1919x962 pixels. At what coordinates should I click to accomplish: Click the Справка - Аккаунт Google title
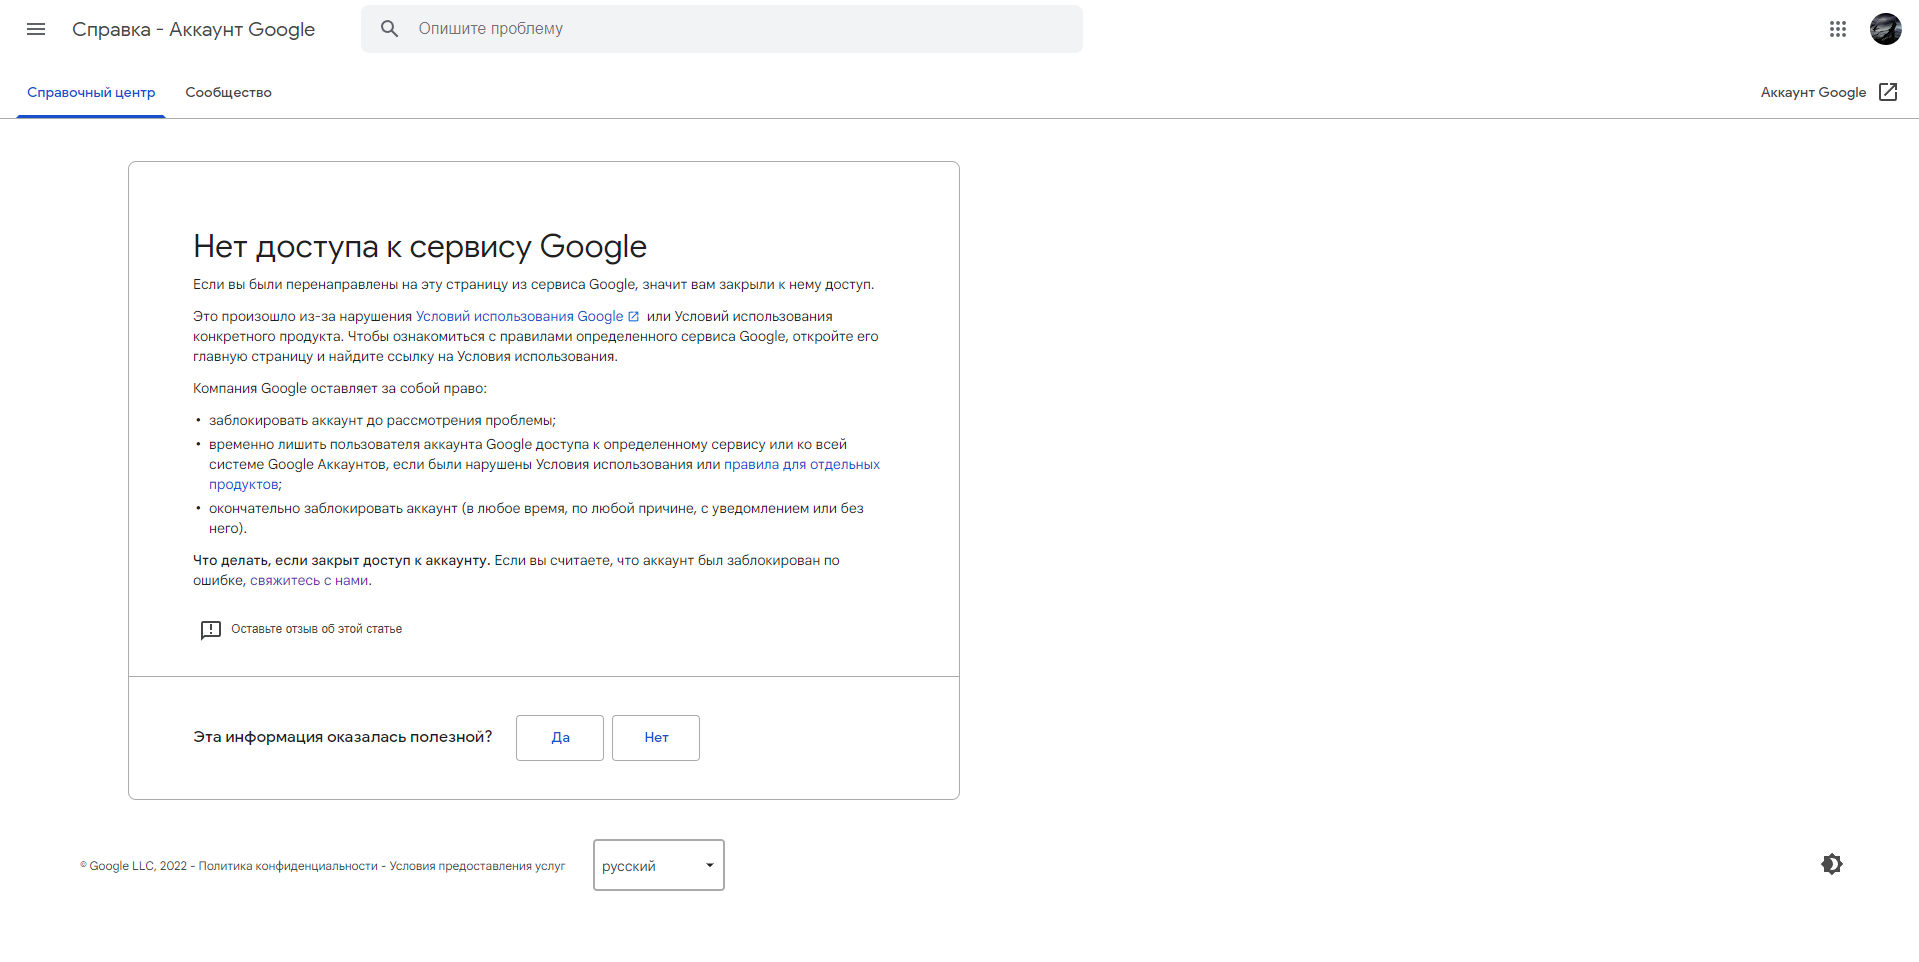[193, 30]
